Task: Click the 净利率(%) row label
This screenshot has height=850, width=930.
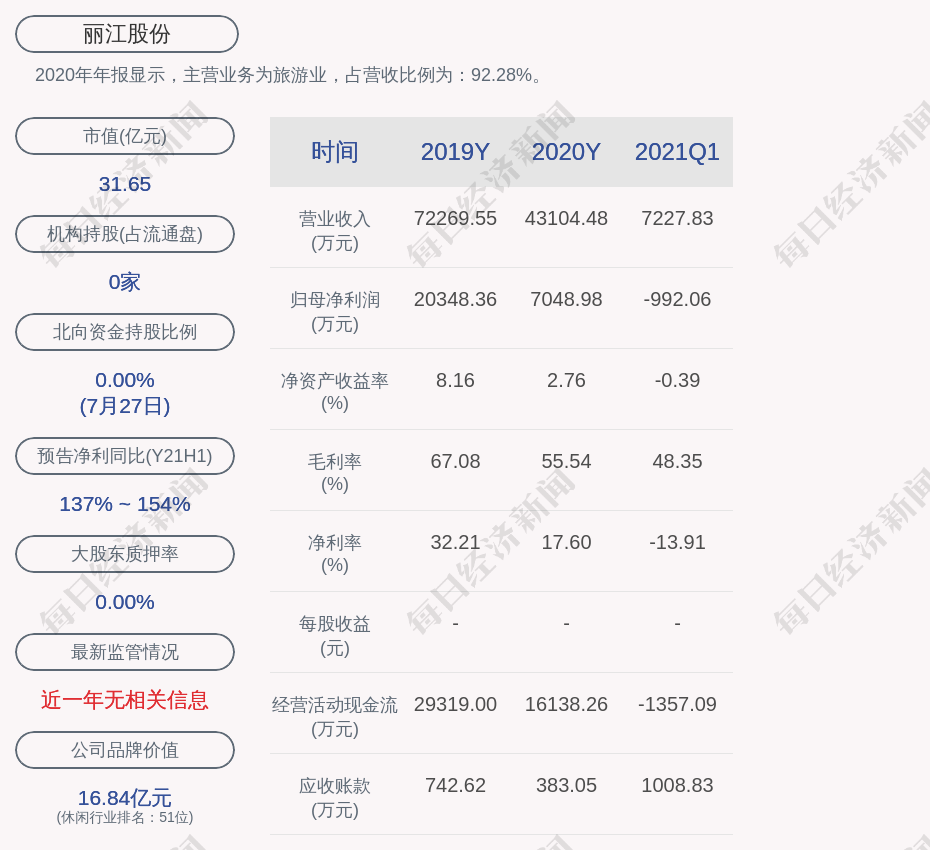Action: tap(335, 554)
